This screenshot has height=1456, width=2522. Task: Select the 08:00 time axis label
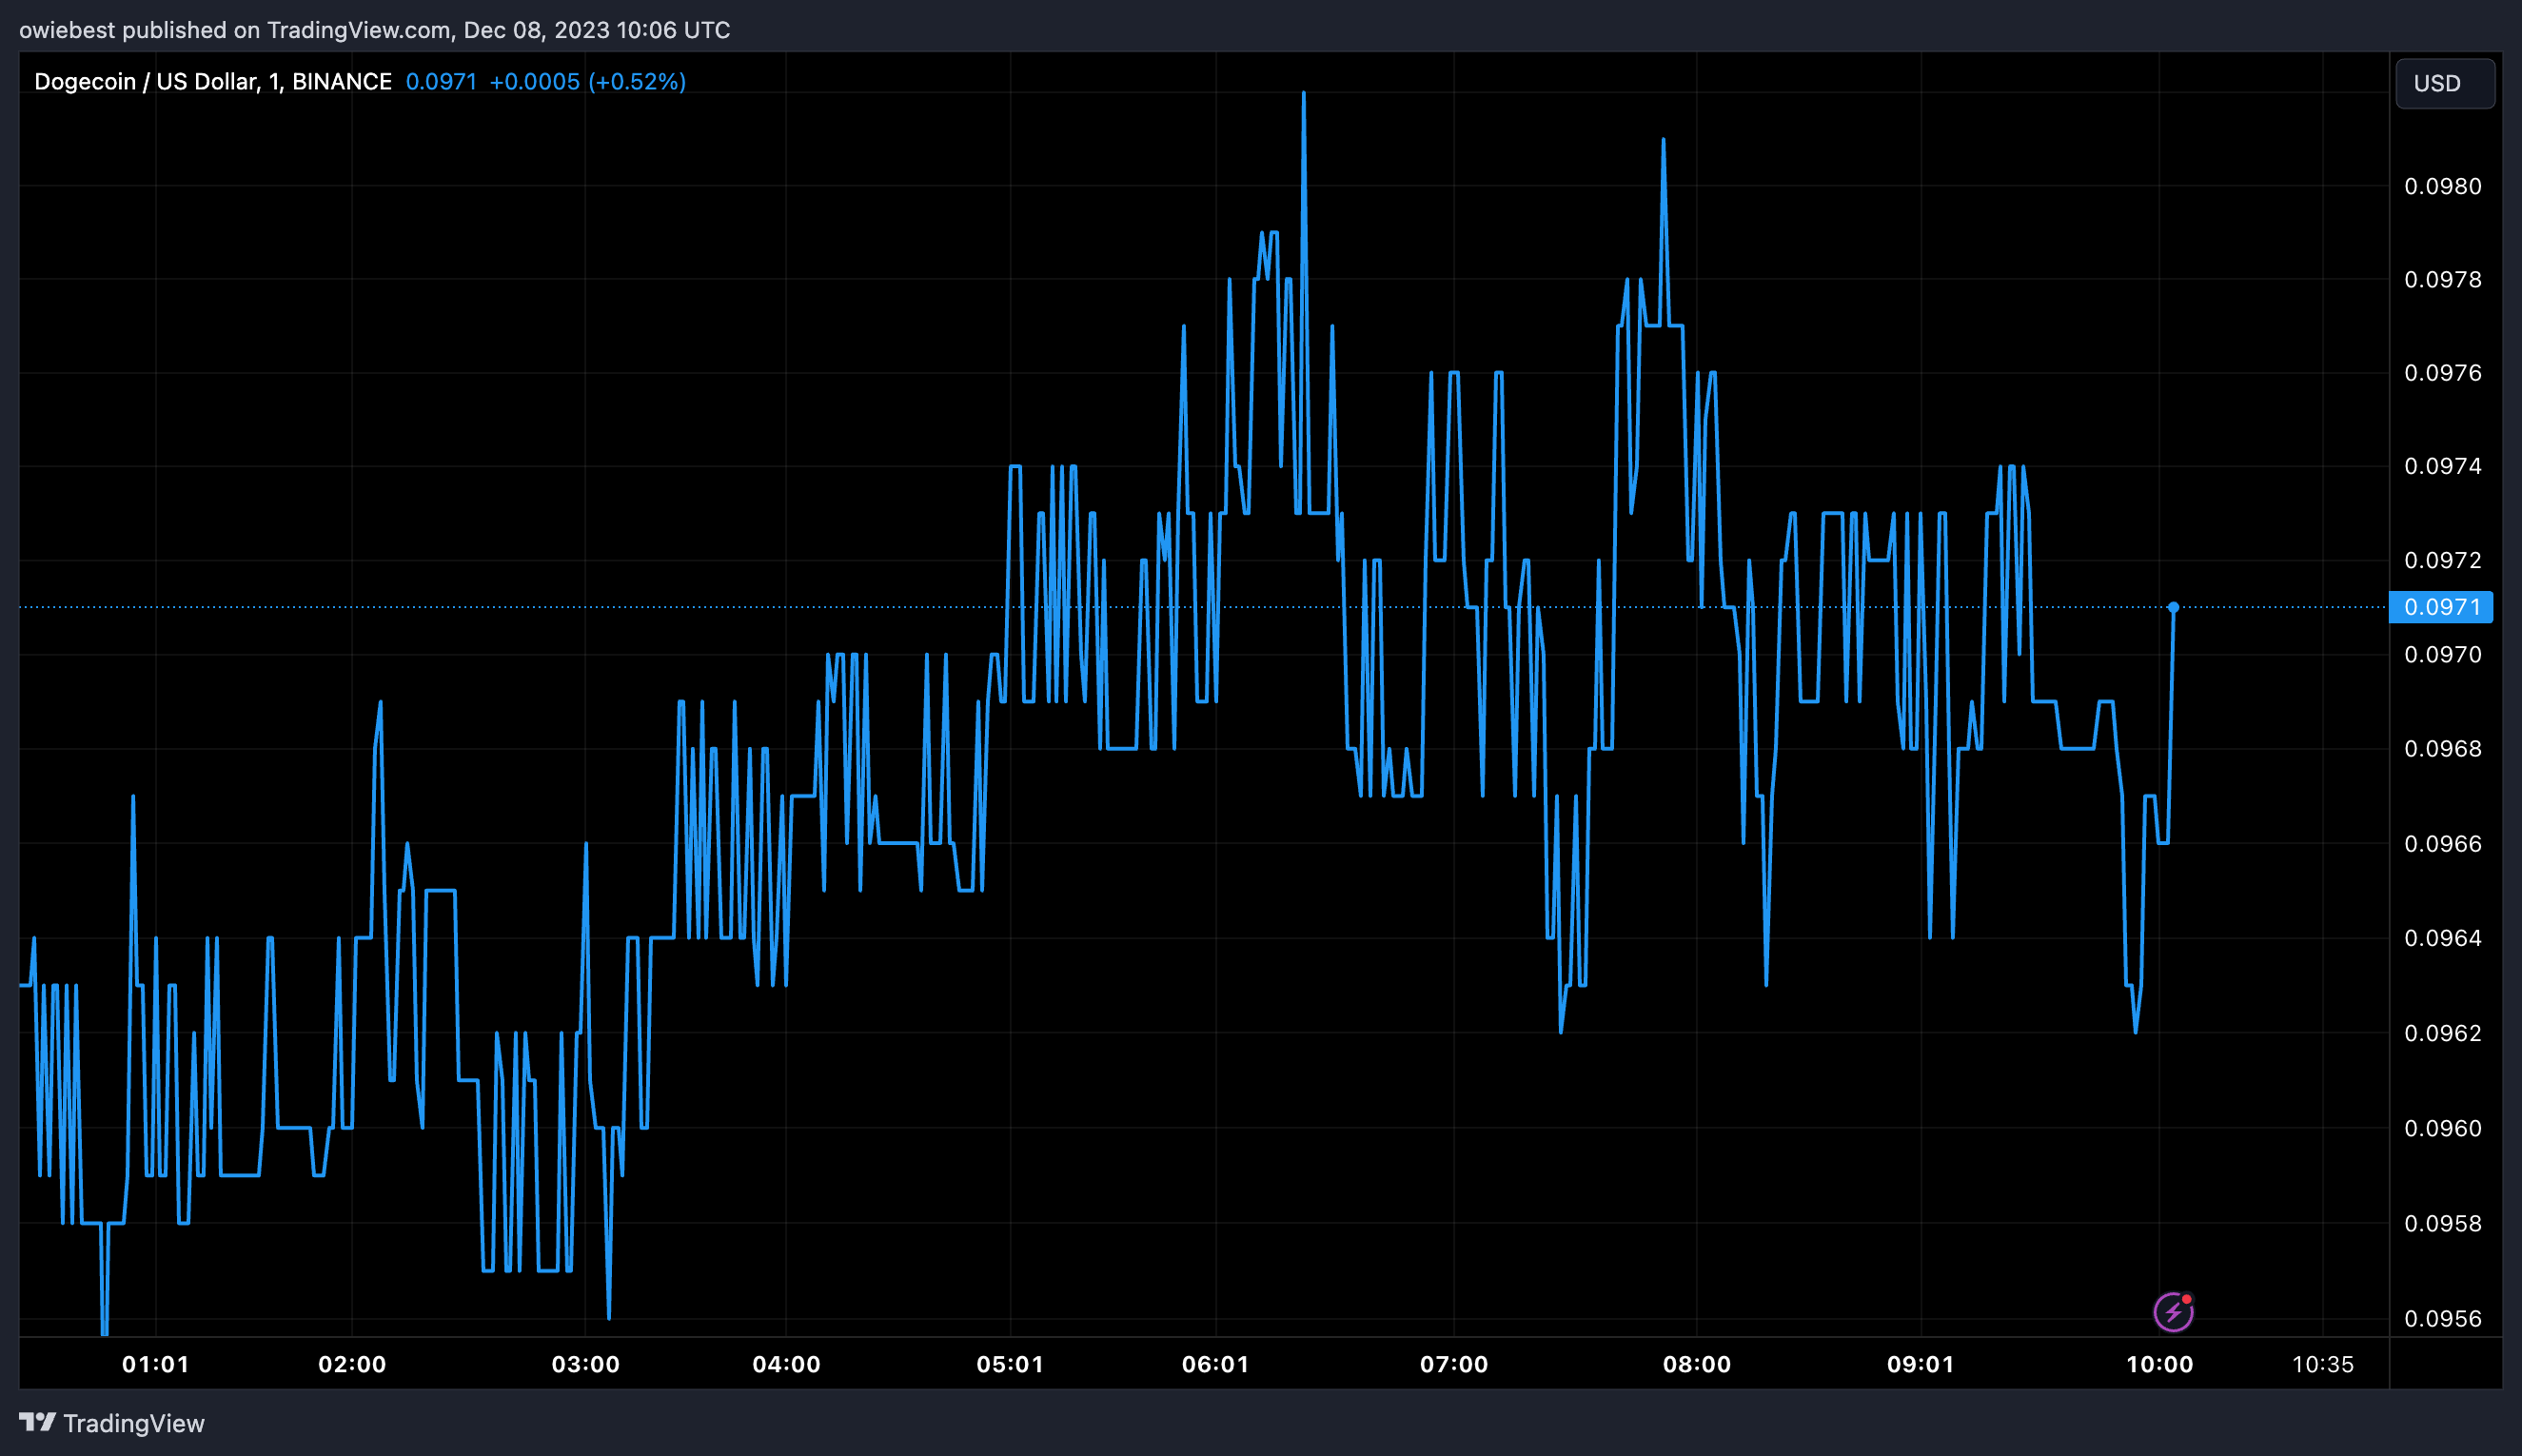click(1696, 1364)
